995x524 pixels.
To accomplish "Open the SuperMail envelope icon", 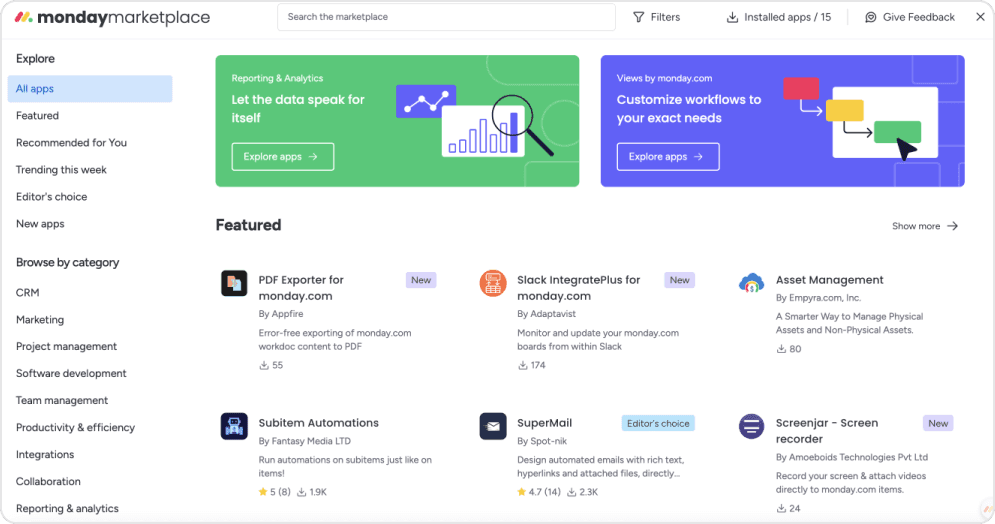I will [493, 426].
